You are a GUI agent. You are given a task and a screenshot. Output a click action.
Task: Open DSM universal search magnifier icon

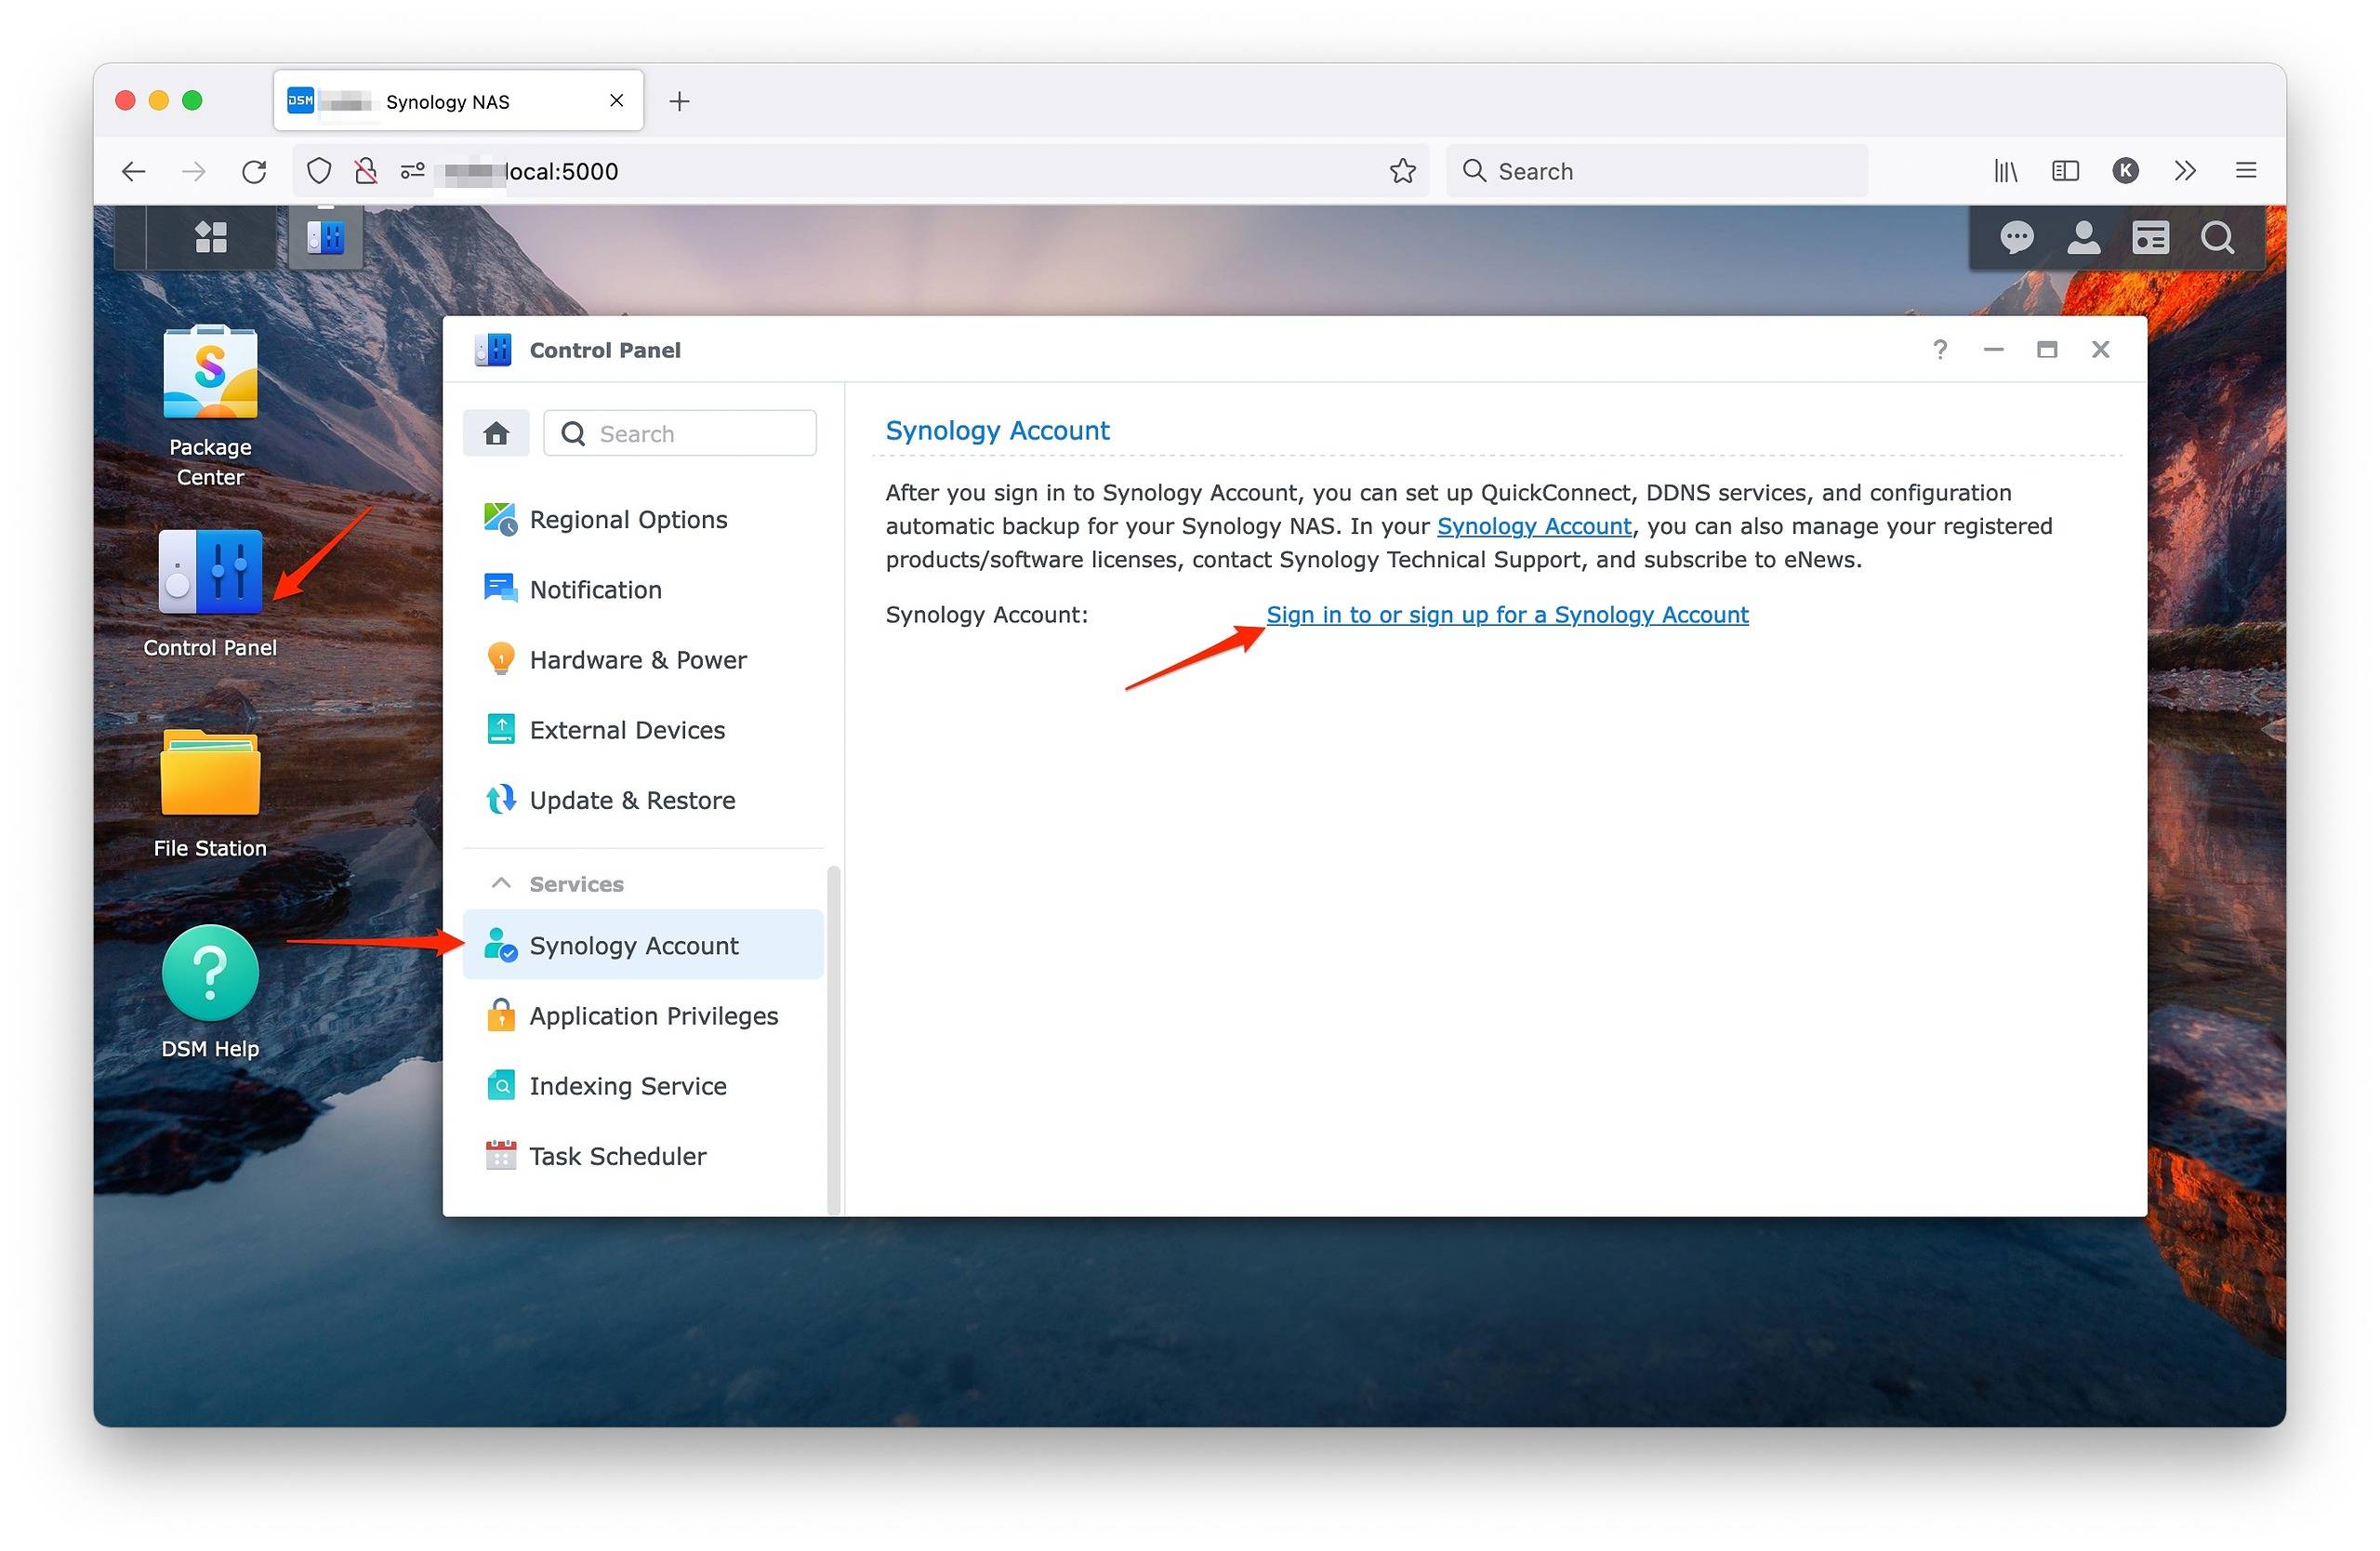(2218, 237)
